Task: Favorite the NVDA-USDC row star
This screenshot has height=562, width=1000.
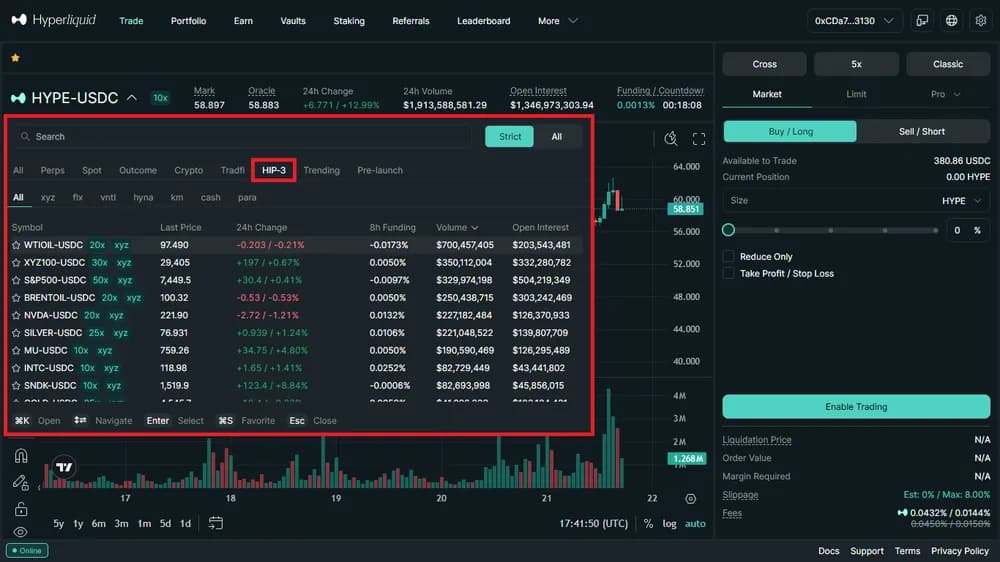Action: (16, 315)
